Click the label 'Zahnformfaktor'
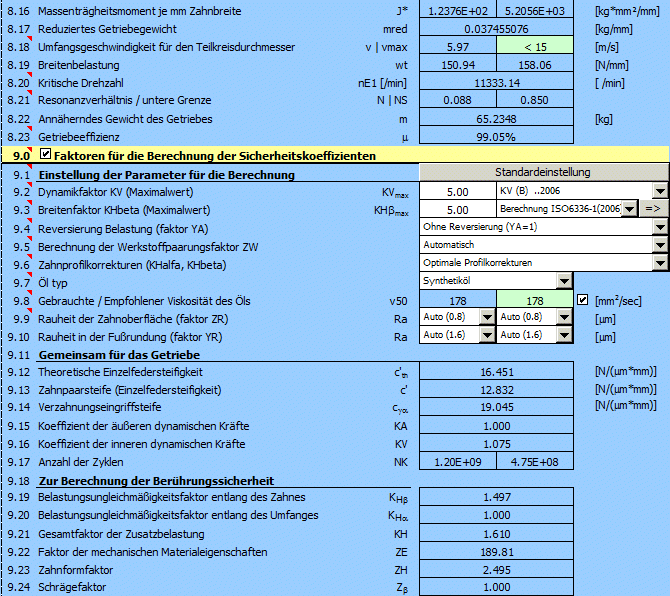The width and height of the screenshot is (670, 596). coord(76,570)
